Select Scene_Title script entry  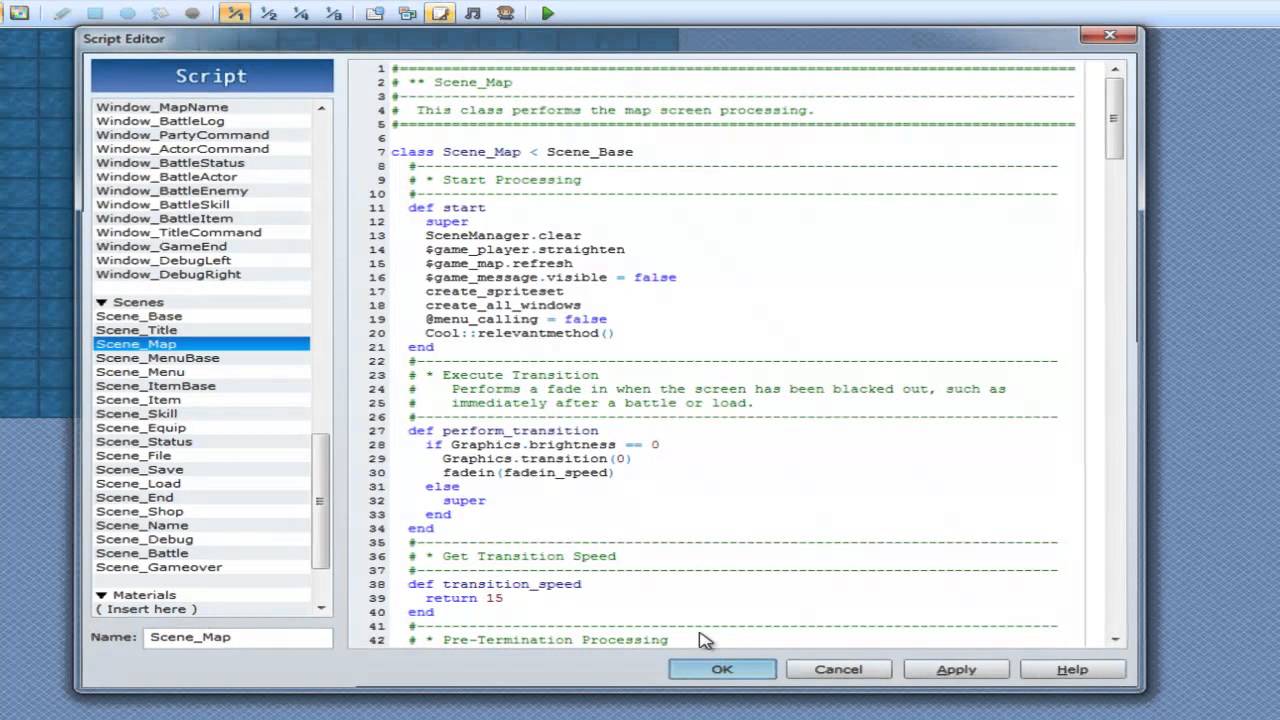(x=202, y=330)
